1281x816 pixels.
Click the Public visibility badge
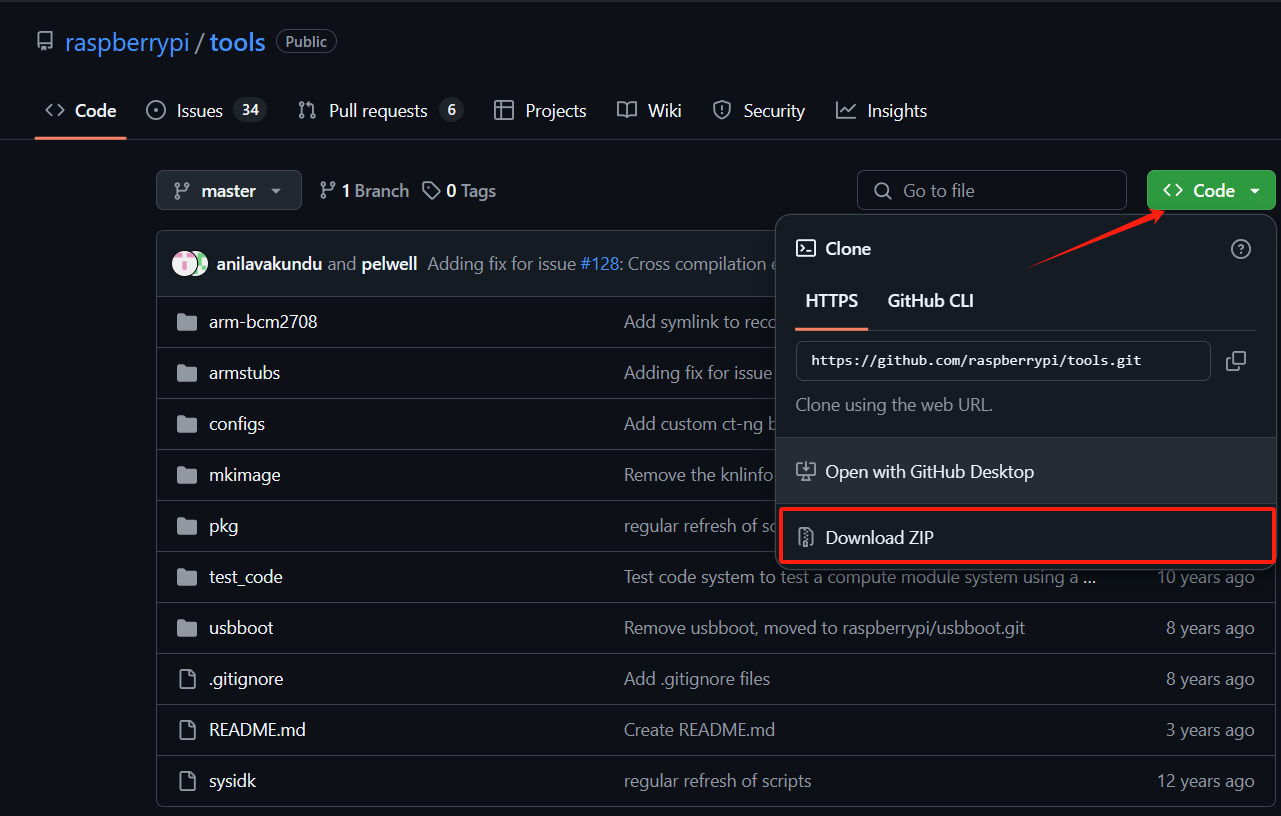pos(306,41)
